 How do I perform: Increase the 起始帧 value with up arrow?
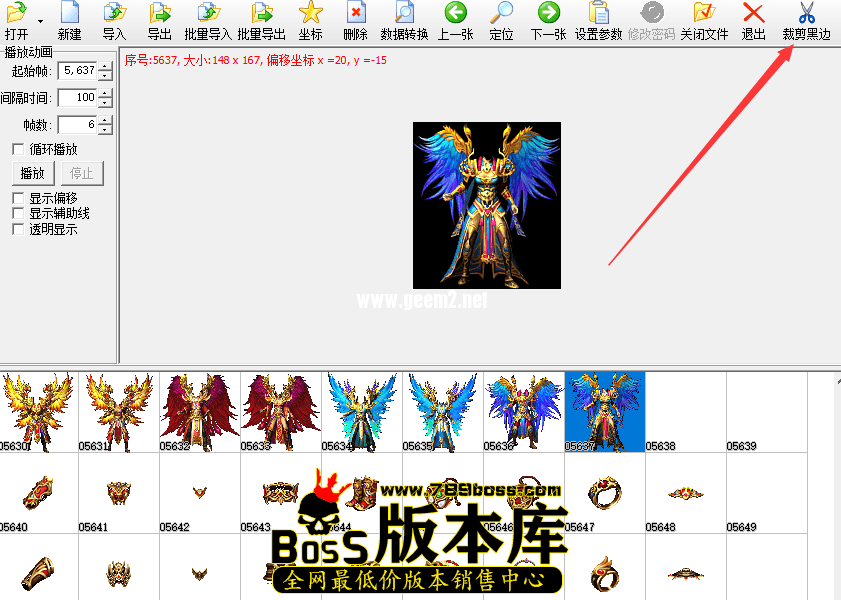[x=105, y=66]
